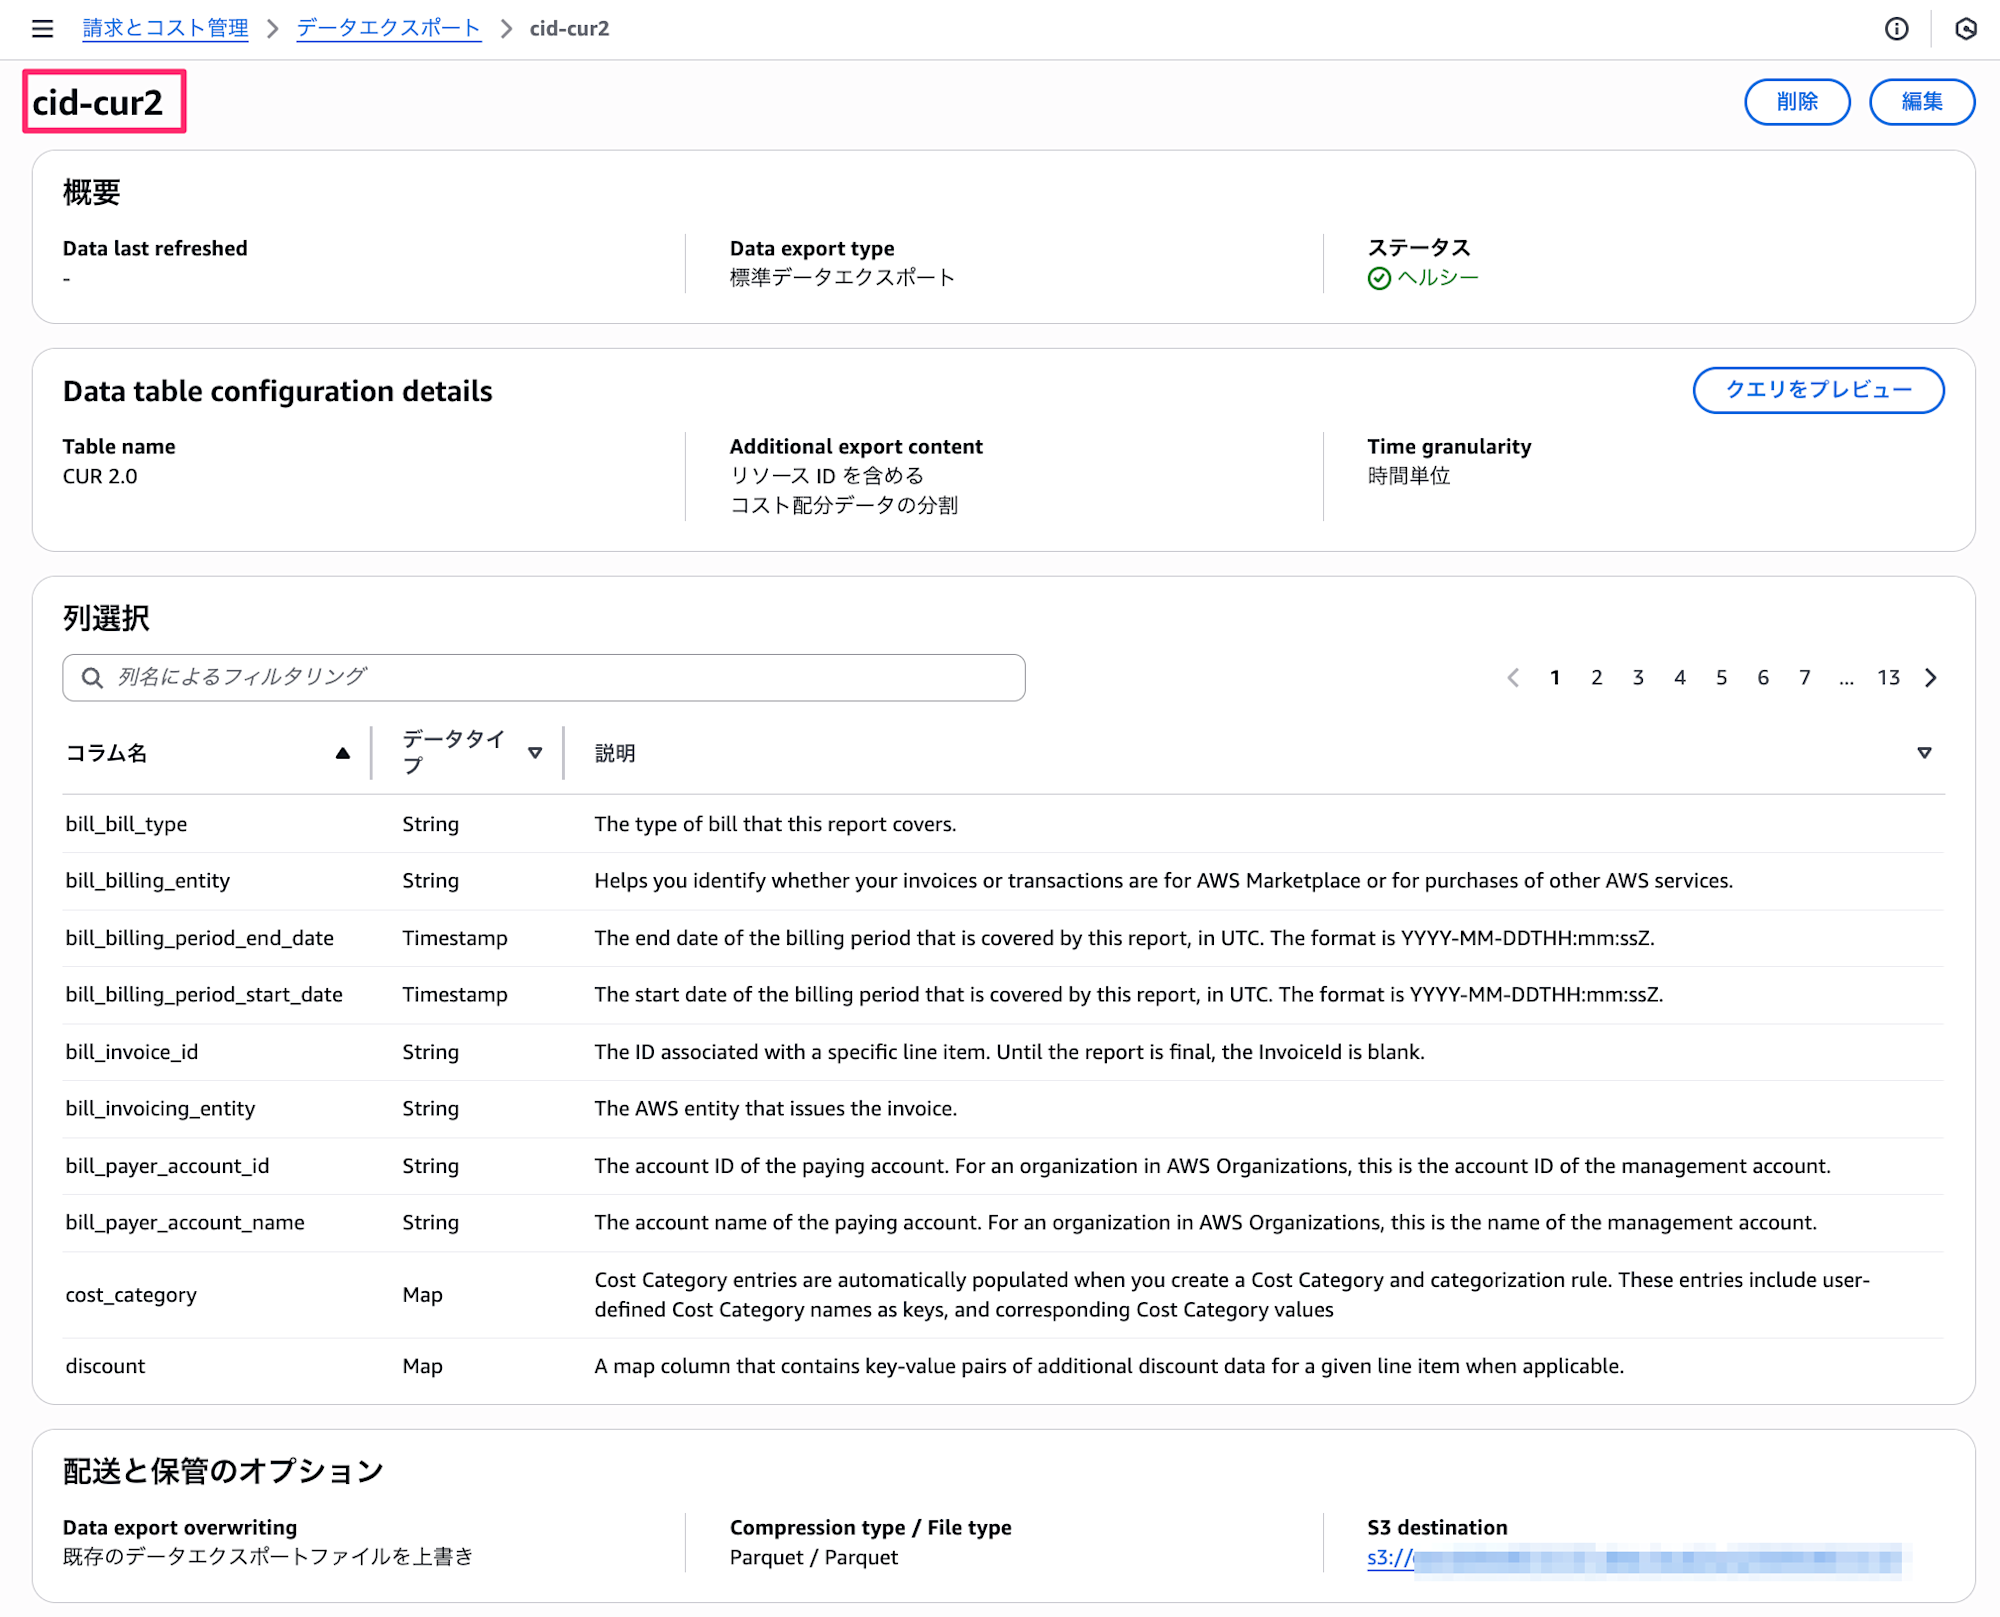This screenshot has height=1617, width=2000.
Task: Click 既存のデータエクスポートファイルを上書き value
Action: point(268,1557)
